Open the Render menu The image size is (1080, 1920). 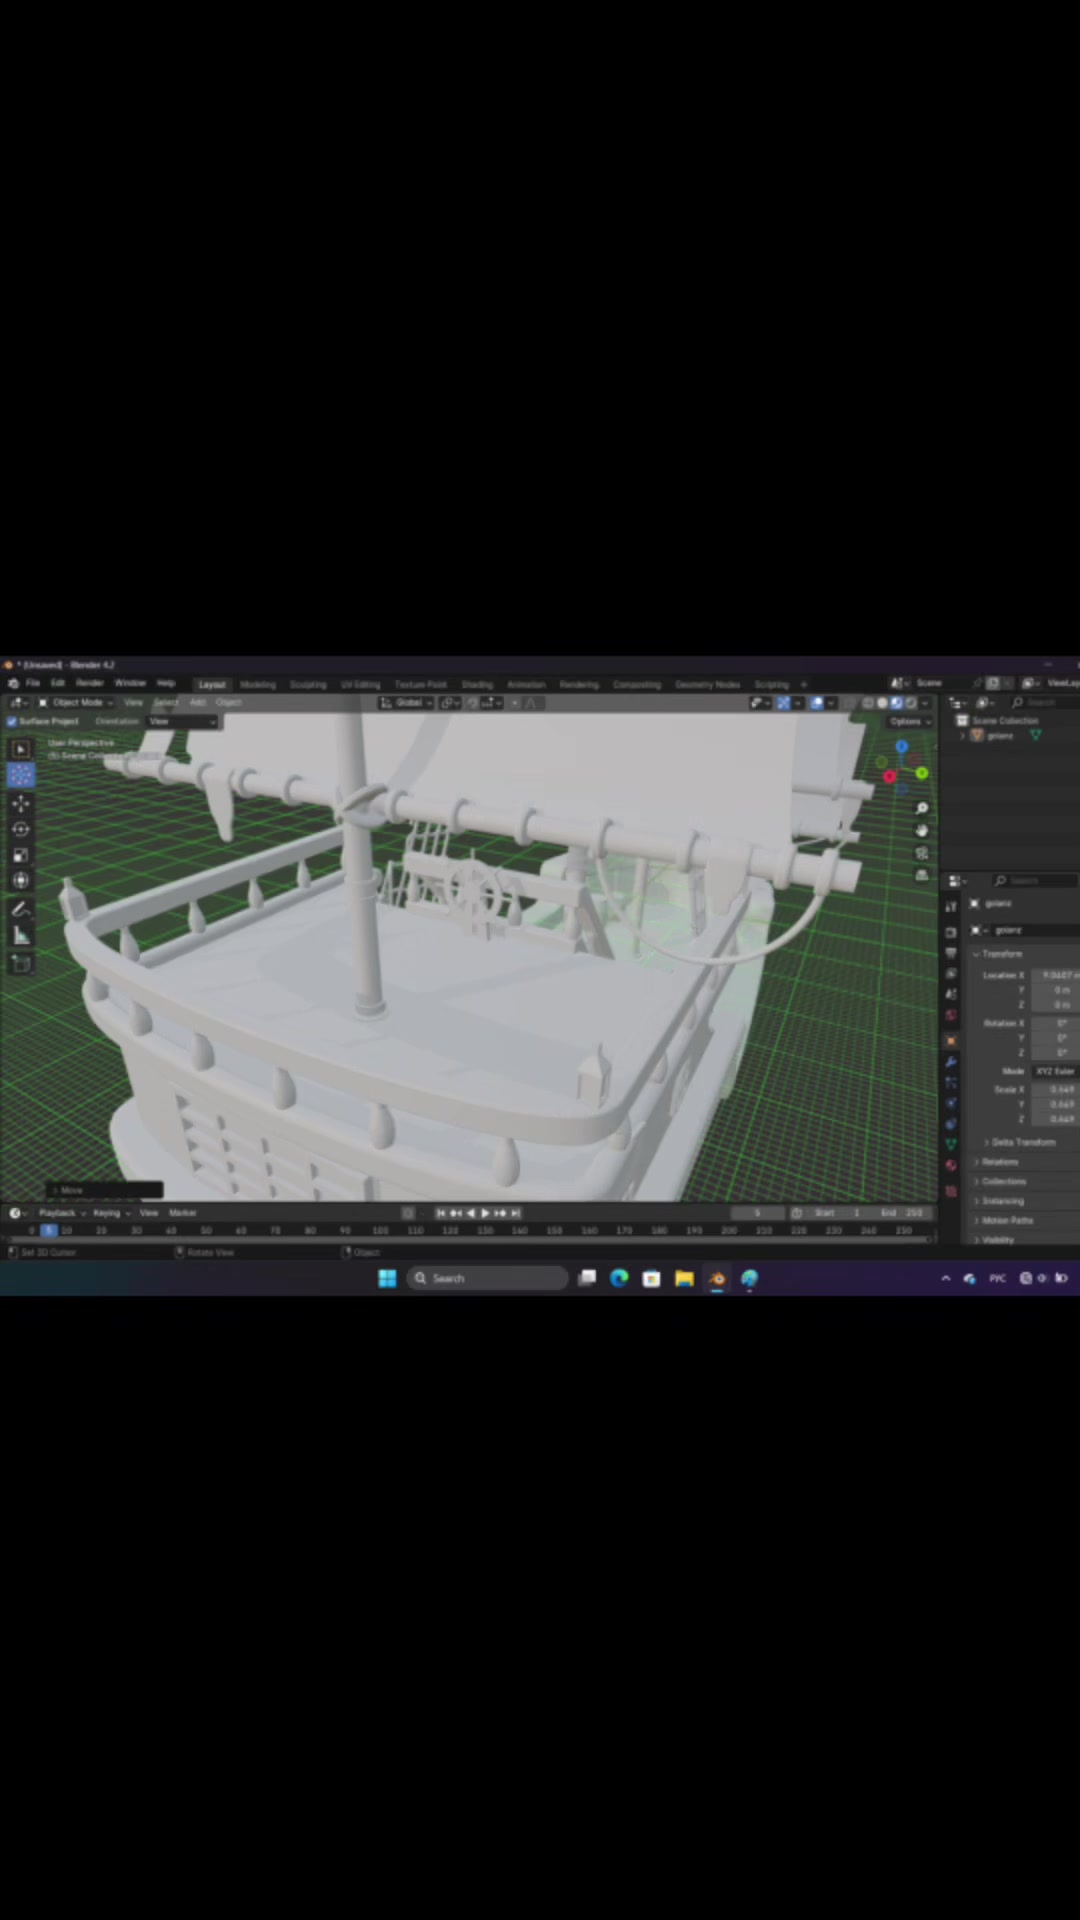click(x=90, y=684)
